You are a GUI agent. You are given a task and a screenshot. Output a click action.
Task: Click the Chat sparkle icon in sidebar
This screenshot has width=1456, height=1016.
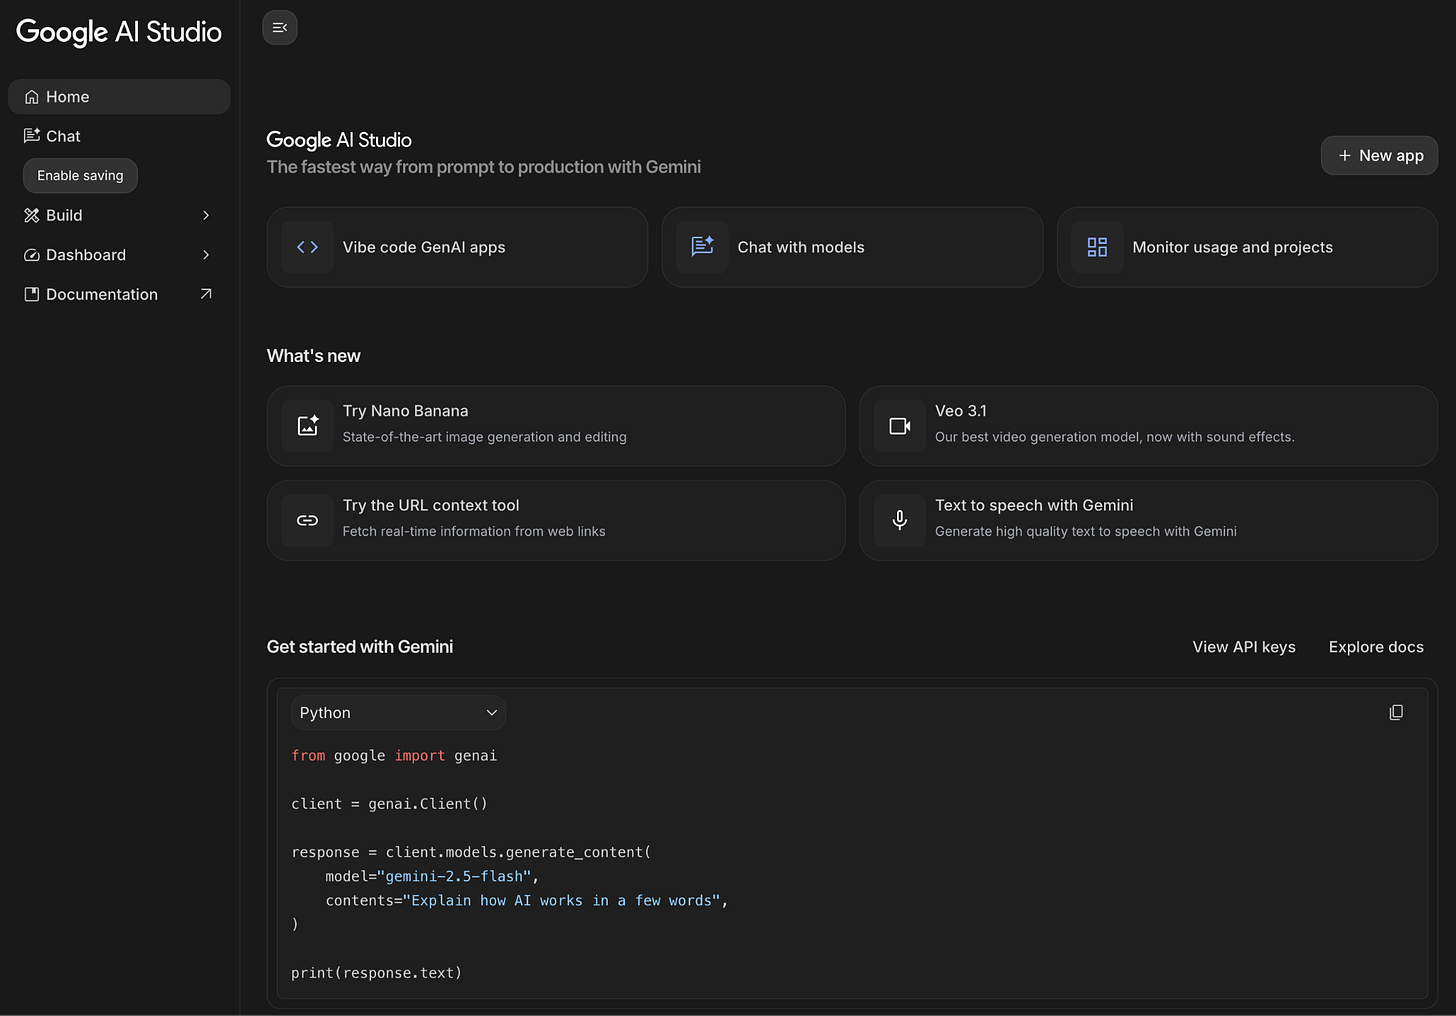[x=32, y=136]
